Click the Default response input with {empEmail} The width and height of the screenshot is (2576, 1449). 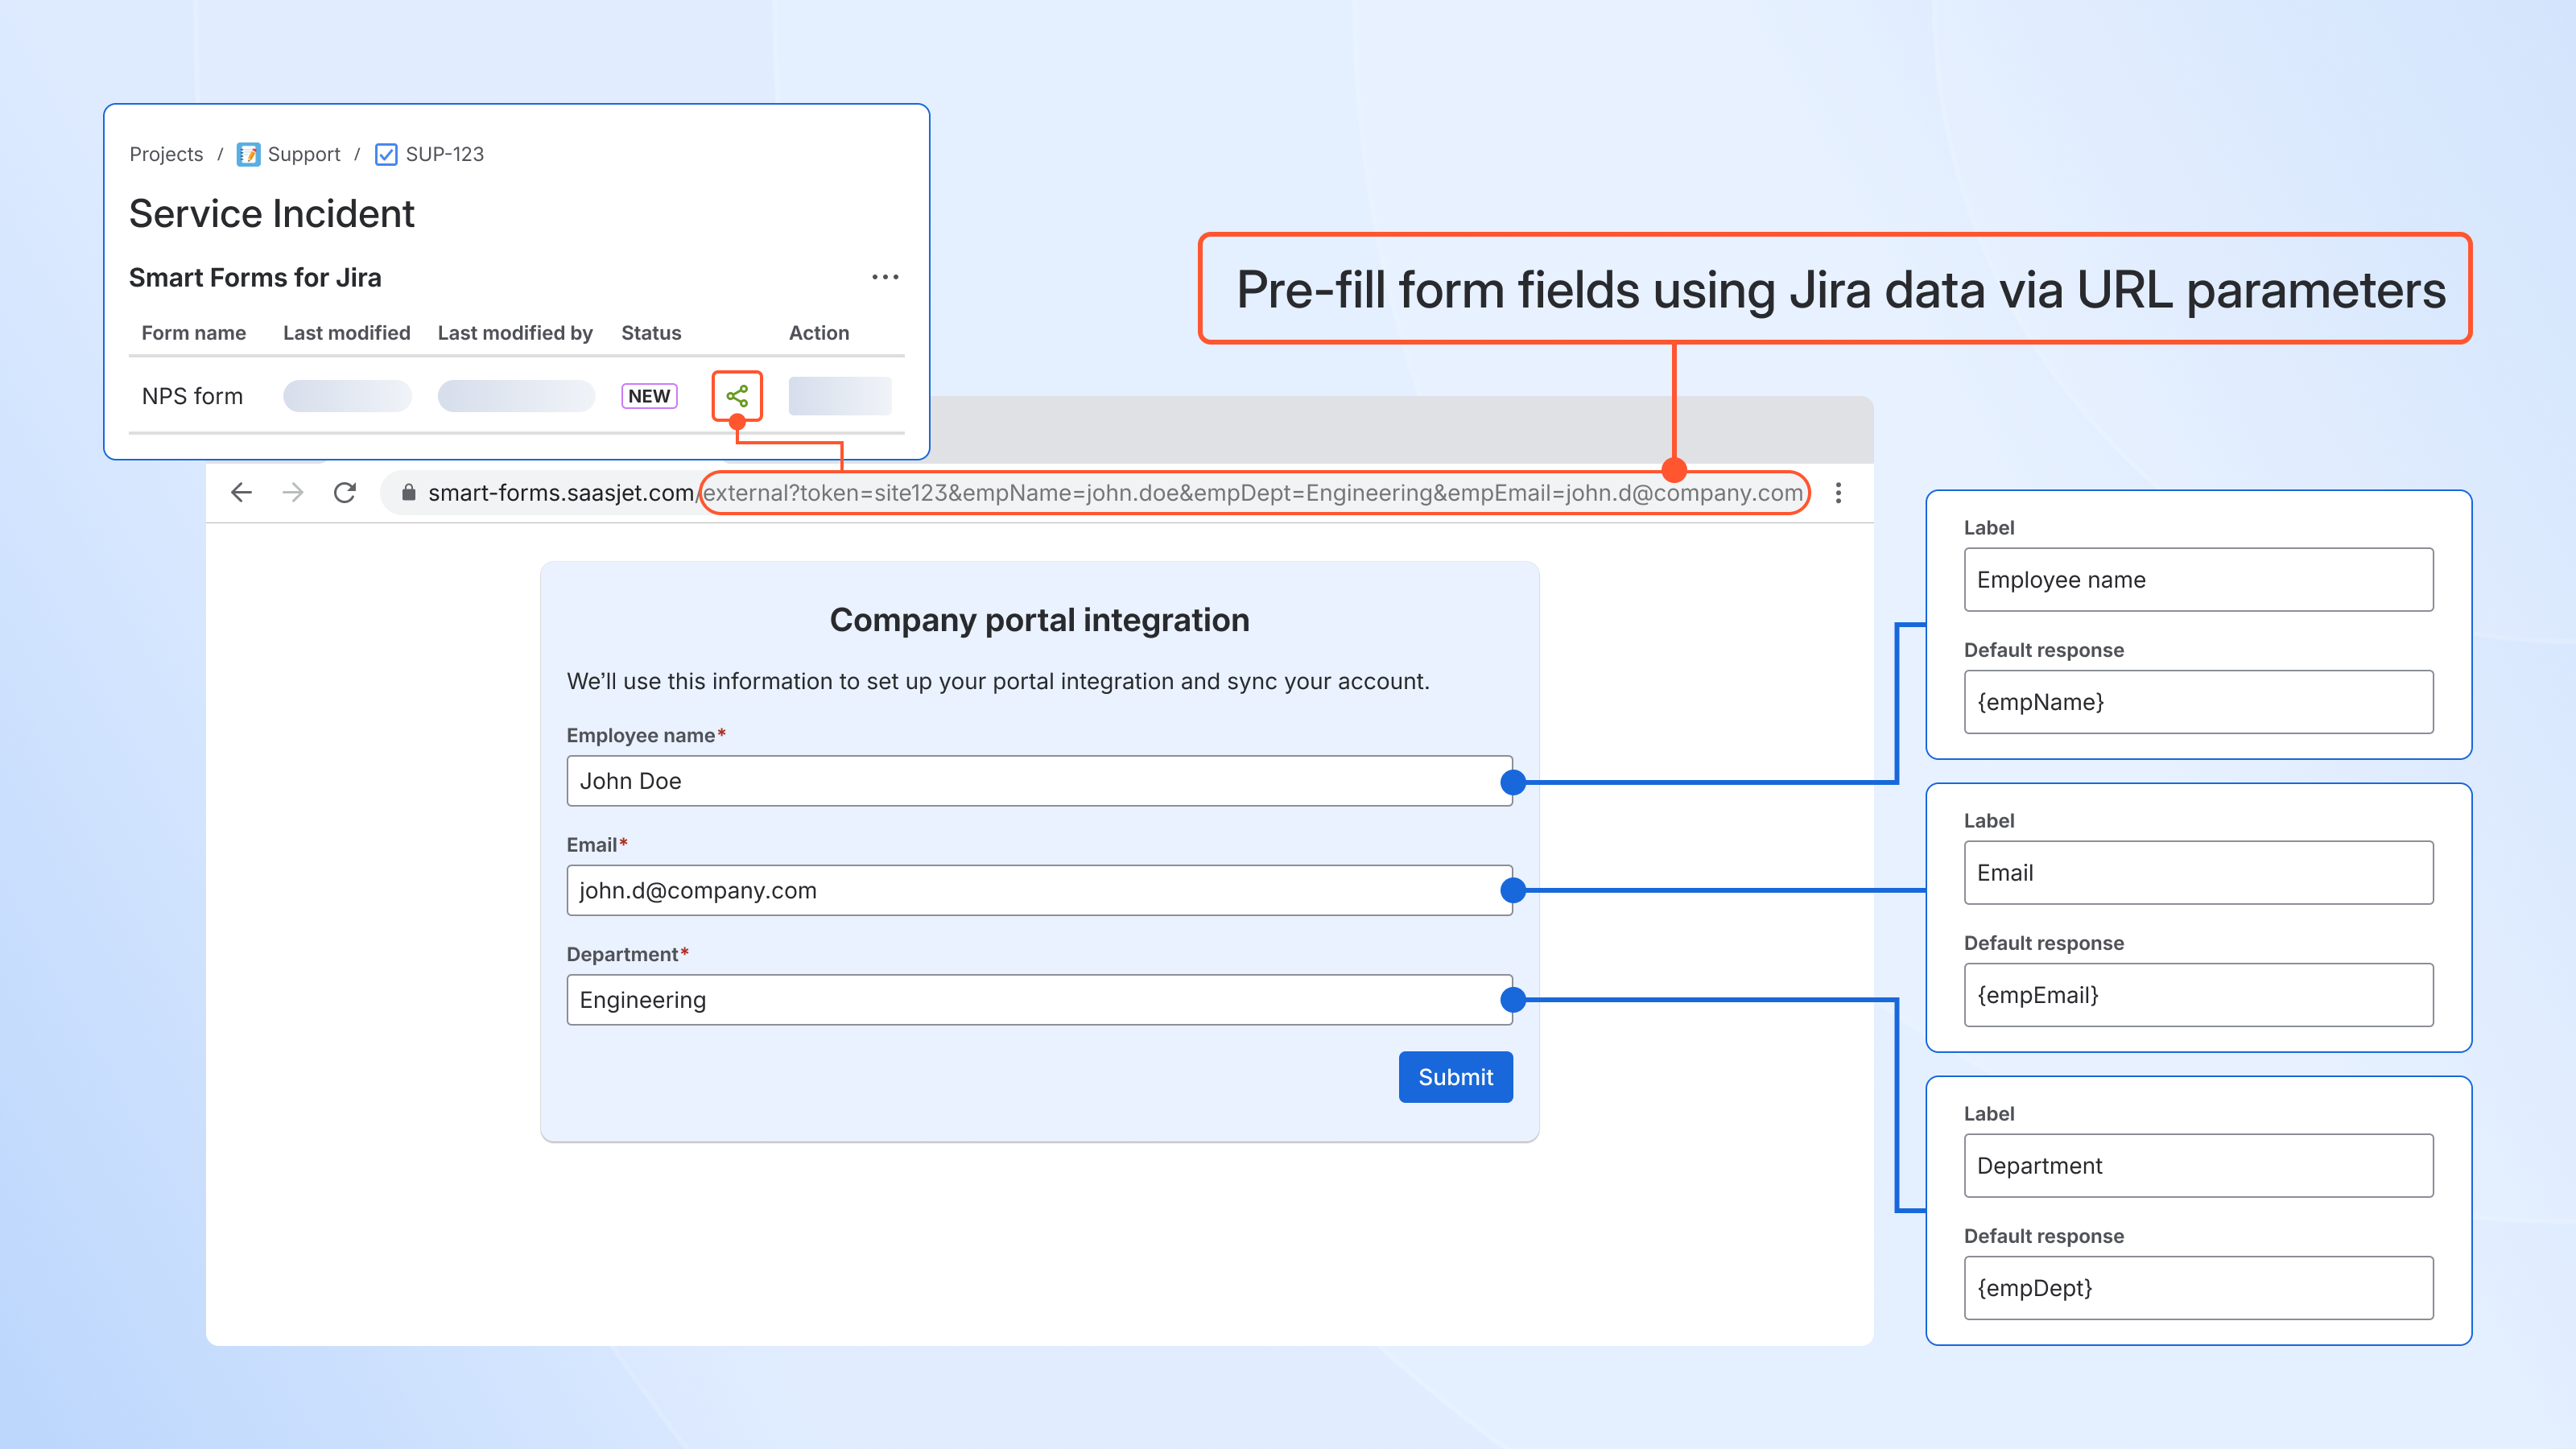point(2198,995)
